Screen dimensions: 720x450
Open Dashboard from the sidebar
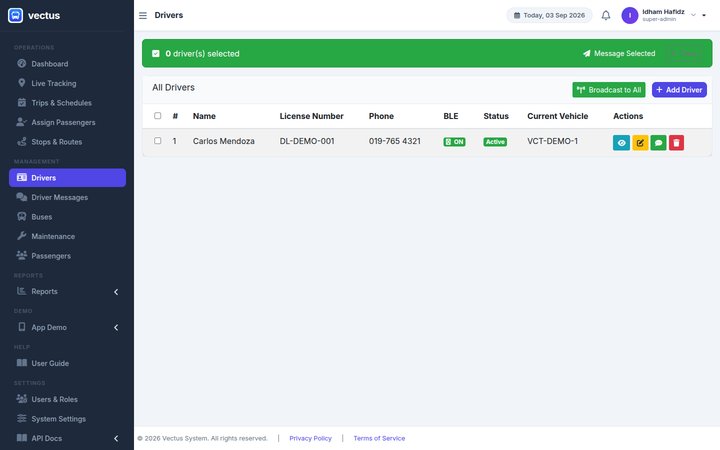coord(67,64)
